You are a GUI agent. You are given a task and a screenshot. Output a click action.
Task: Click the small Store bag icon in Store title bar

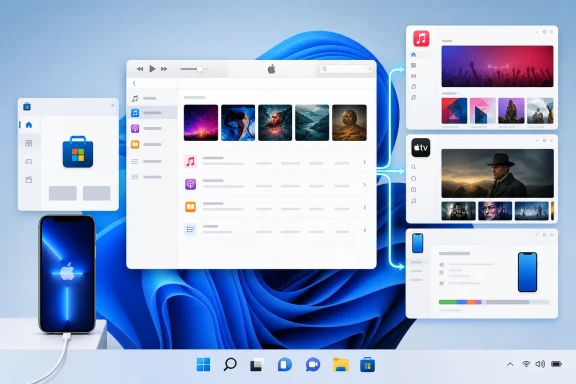(x=27, y=107)
